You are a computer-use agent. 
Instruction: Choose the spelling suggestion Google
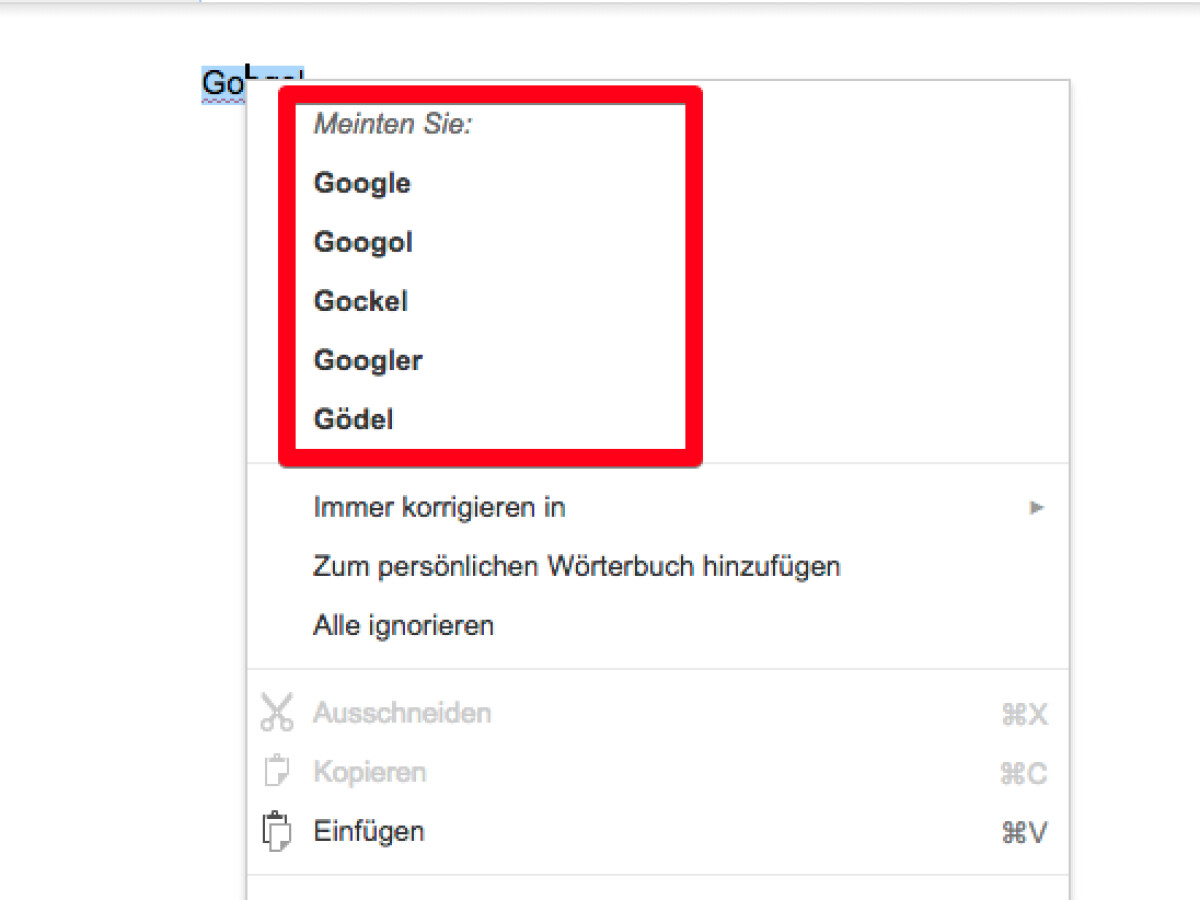(x=362, y=184)
